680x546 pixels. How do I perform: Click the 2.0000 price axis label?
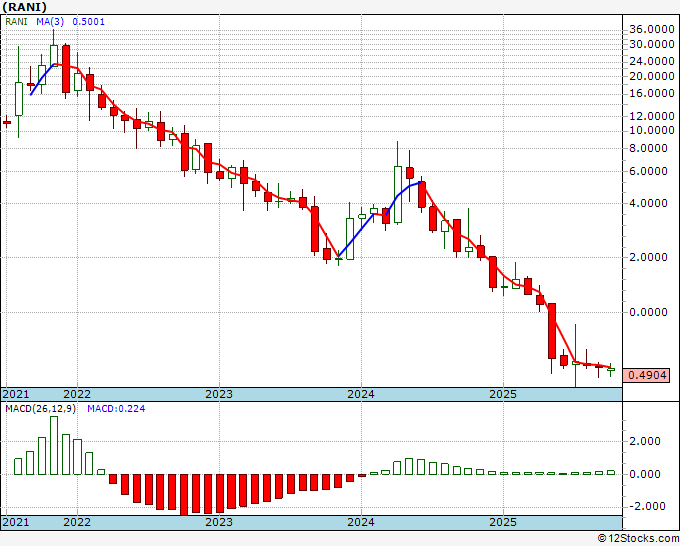648,257
